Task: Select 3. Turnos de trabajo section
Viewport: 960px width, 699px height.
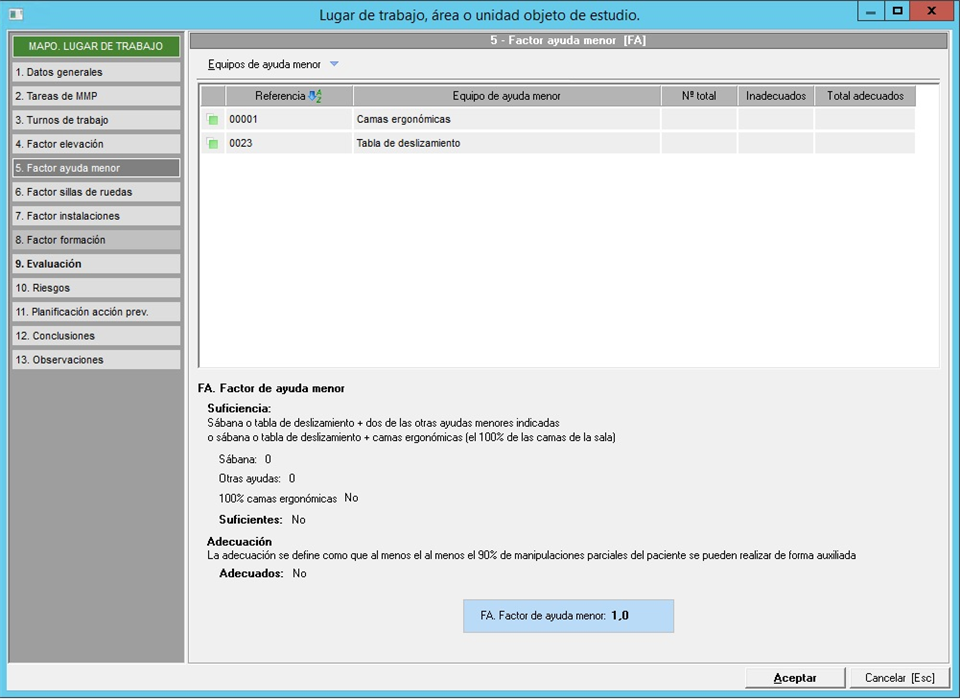Action: pos(96,120)
